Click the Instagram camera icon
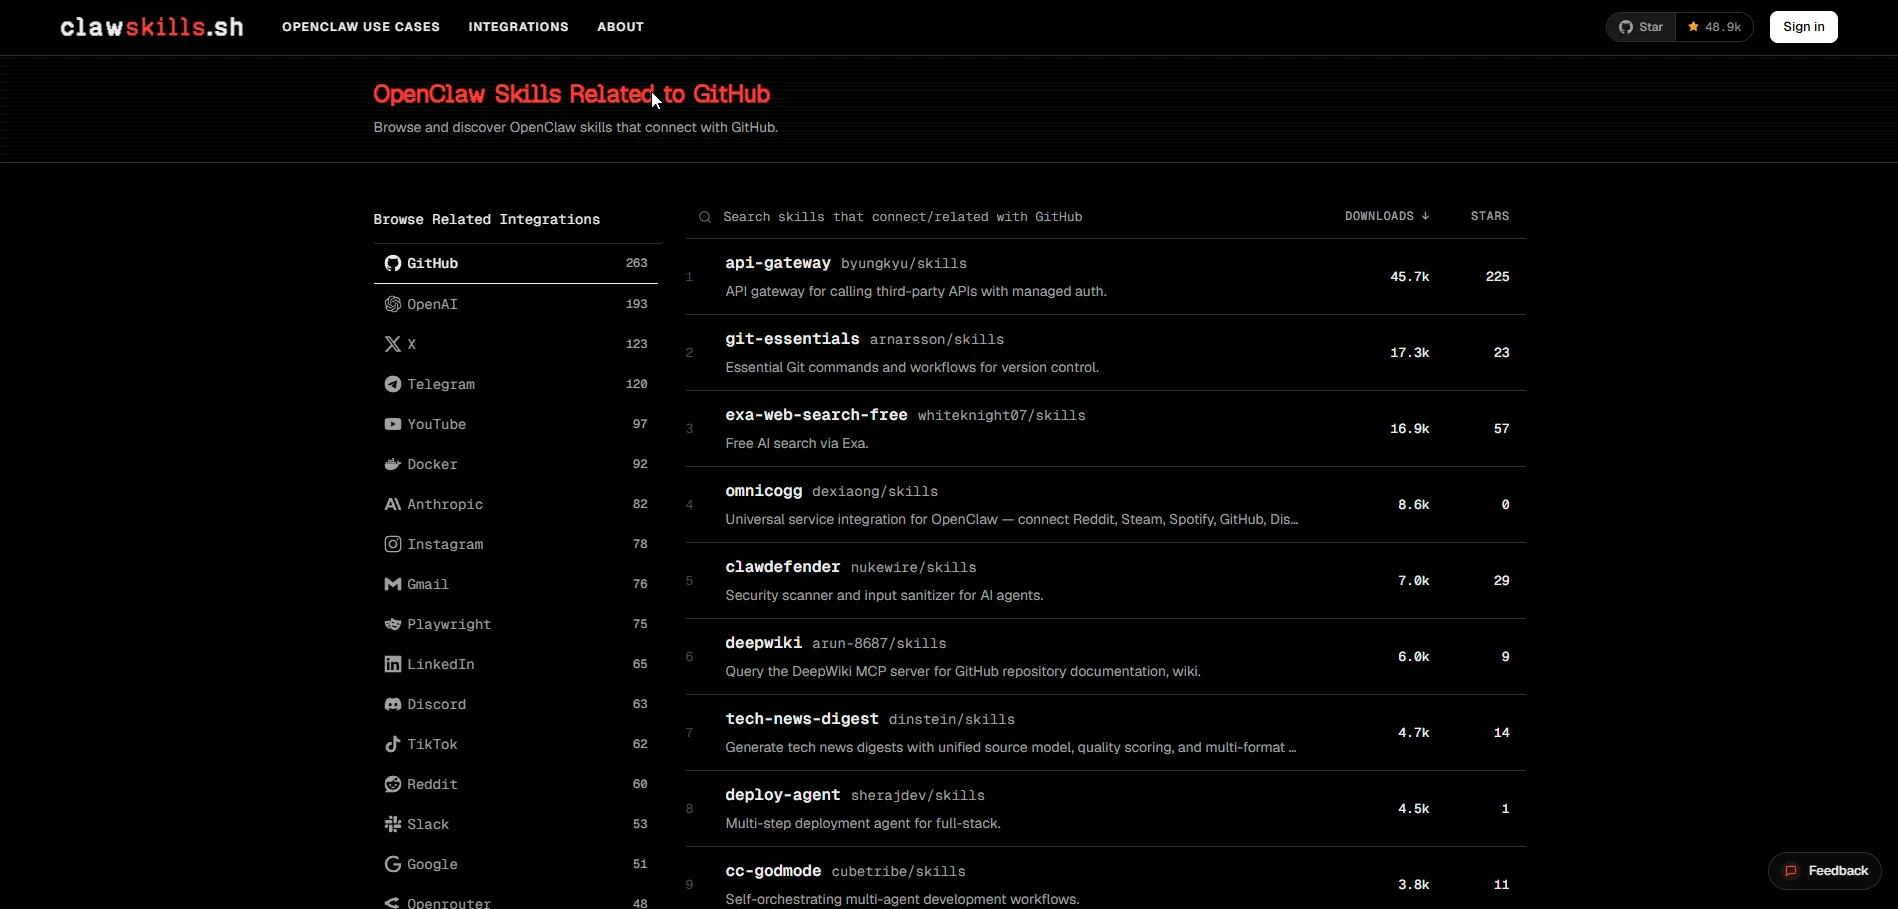This screenshot has width=1898, height=909. [x=393, y=544]
